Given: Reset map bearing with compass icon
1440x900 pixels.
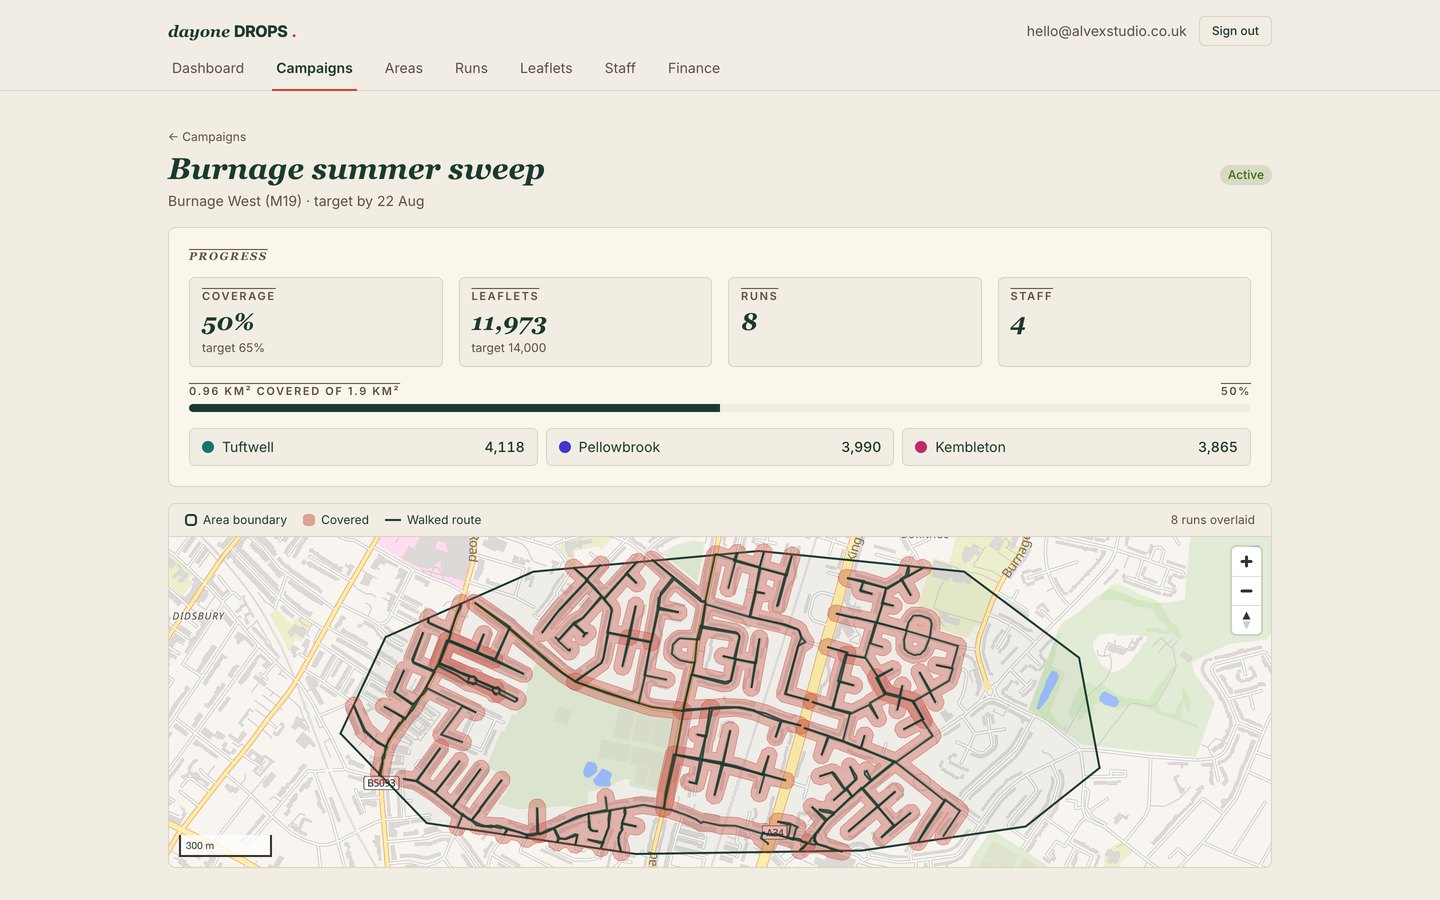Looking at the screenshot, I should tap(1246, 620).
